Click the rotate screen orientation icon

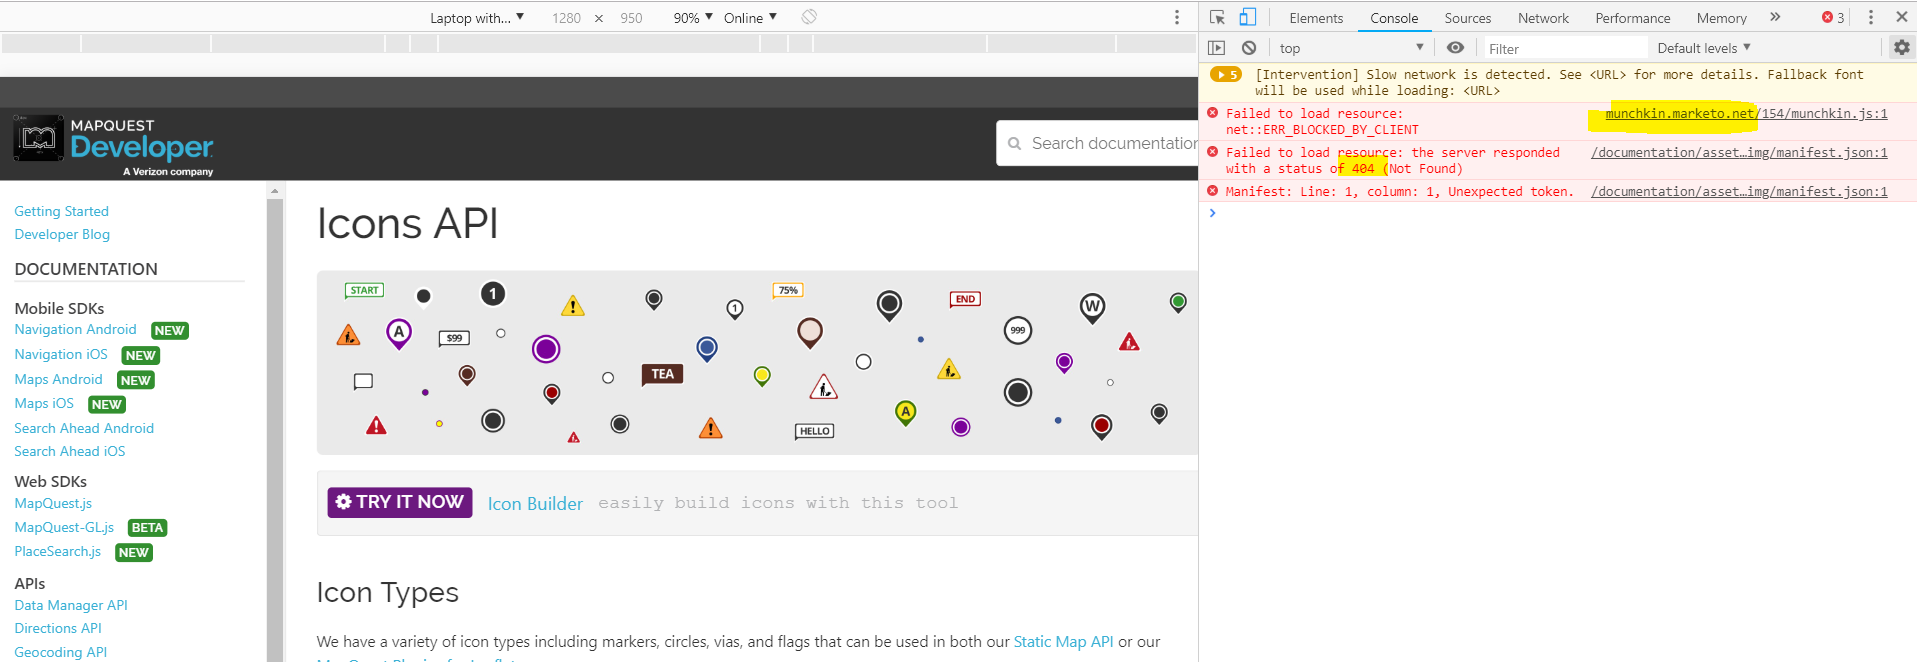pyautogui.click(x=809, y=17)
